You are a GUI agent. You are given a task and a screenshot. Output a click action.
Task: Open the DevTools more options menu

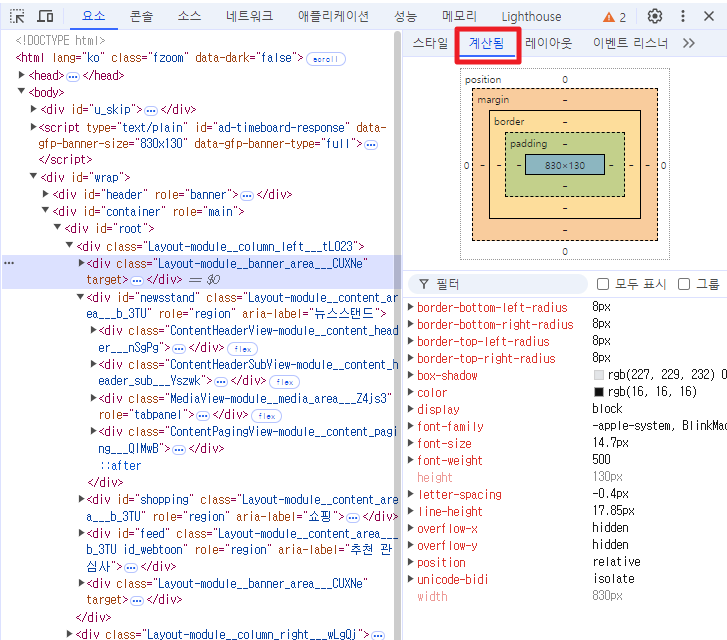coord(682,16)
